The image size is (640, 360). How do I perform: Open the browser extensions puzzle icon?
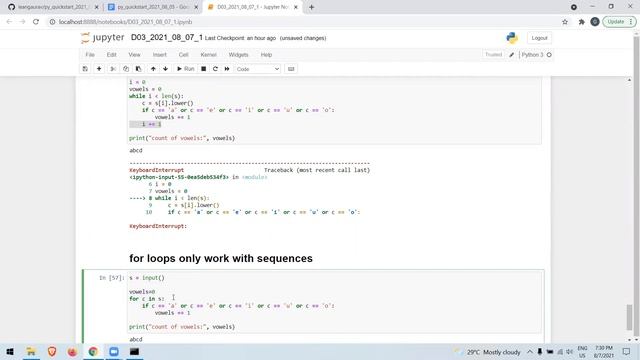[x=582, y=22]
